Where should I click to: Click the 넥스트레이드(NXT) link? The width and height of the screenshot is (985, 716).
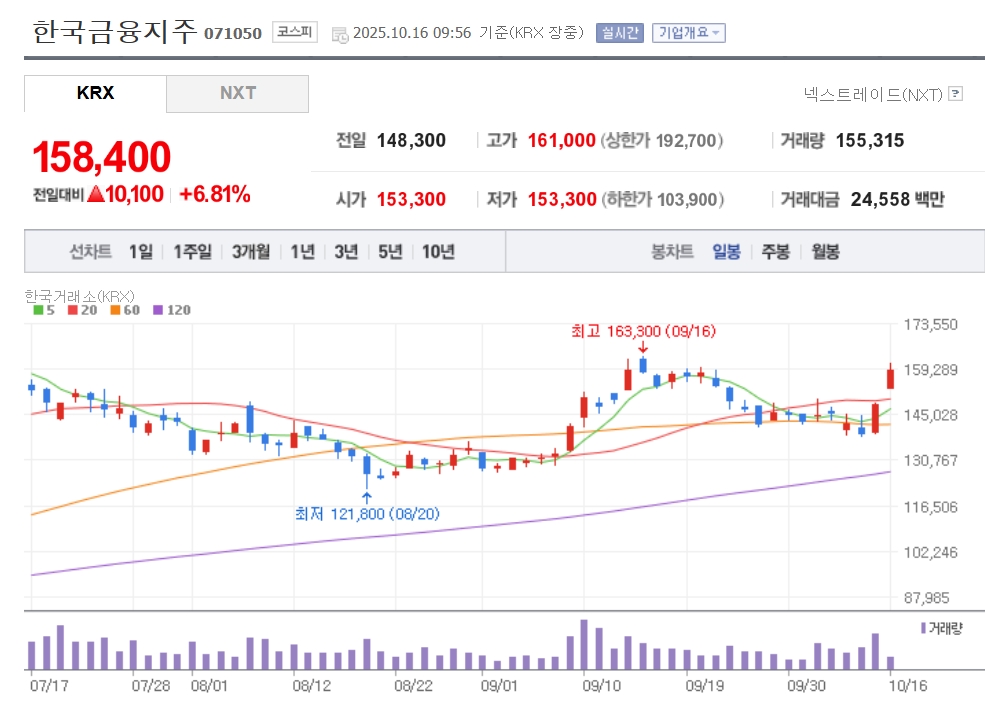(x=873, y=94)
